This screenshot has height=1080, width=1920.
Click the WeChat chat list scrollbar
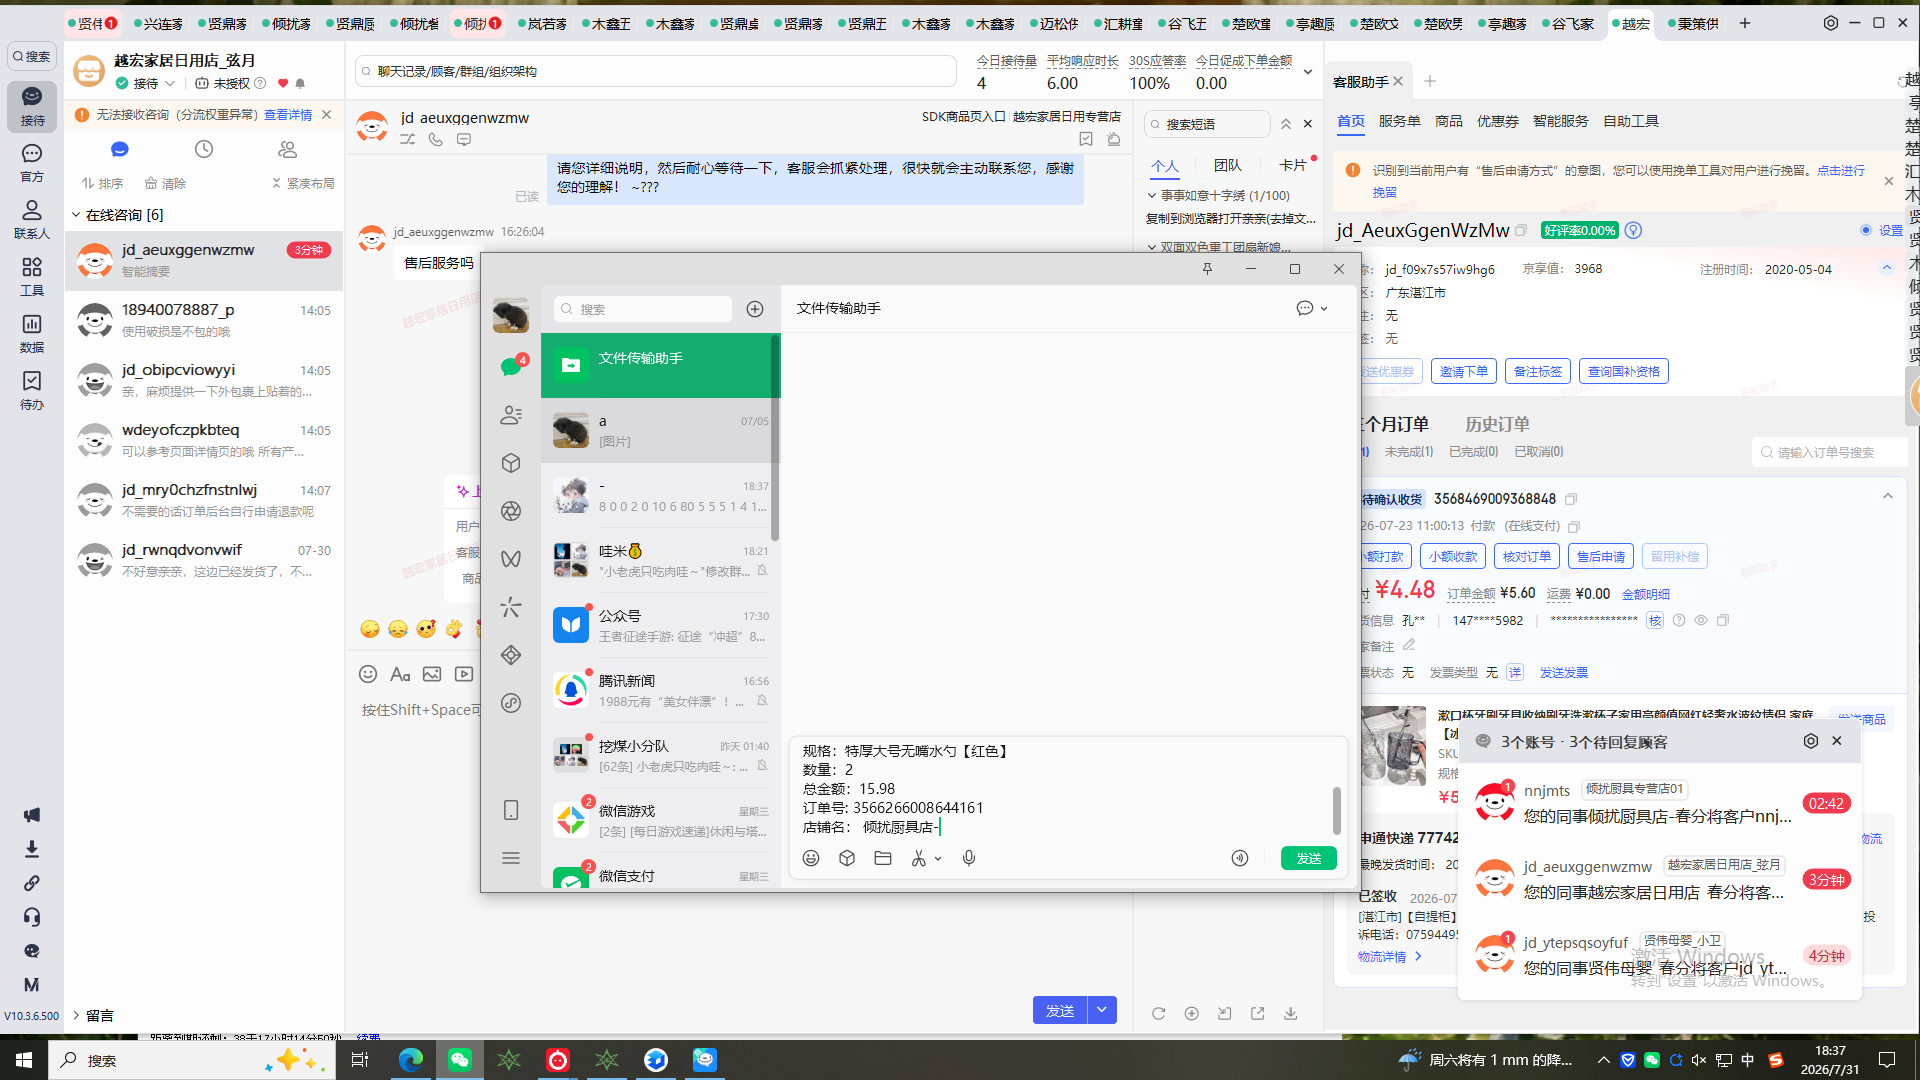coord(775,440)
